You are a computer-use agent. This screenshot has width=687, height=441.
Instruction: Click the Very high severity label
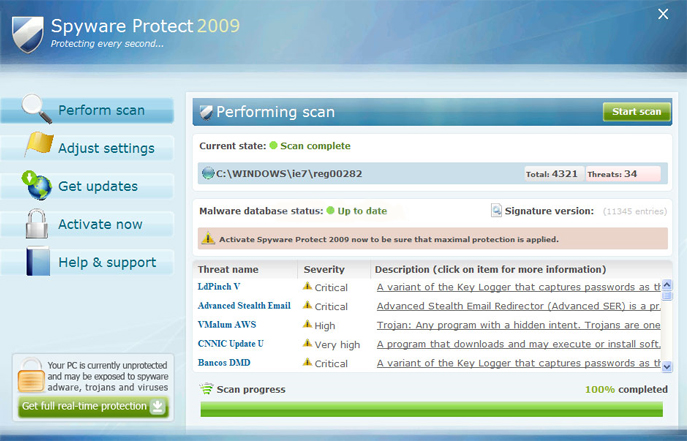pos(337,345)
